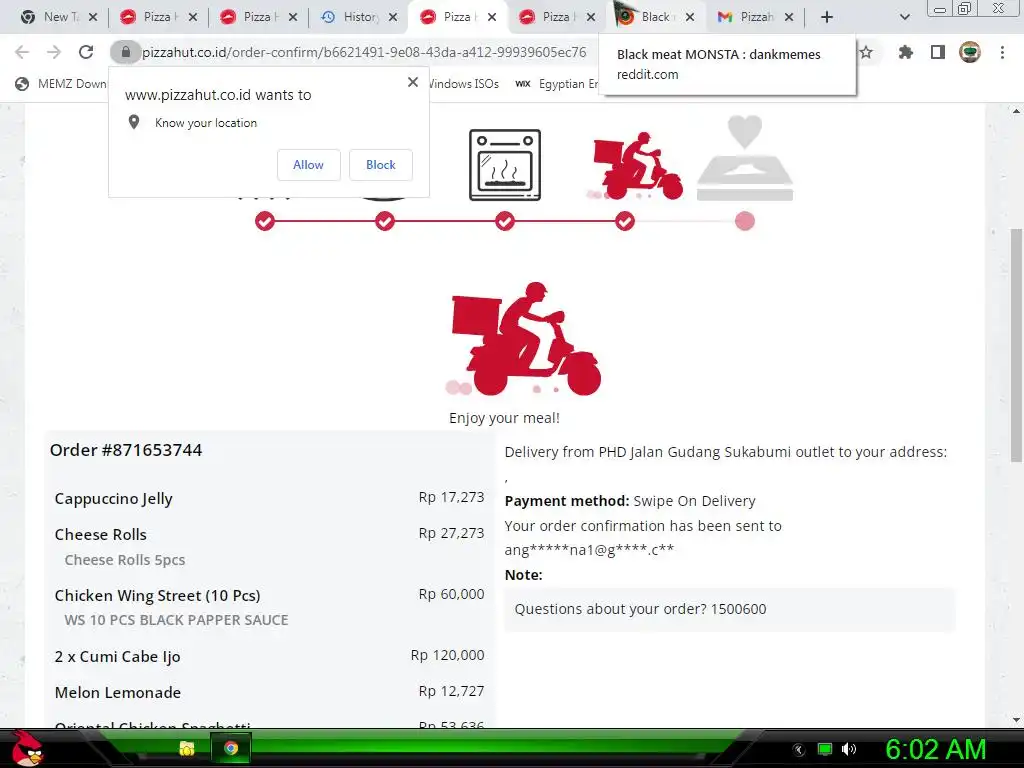Viewport: 1024px width, 768px height.
Task: Click the large red delivery rider image
Action: pos(524,339)
